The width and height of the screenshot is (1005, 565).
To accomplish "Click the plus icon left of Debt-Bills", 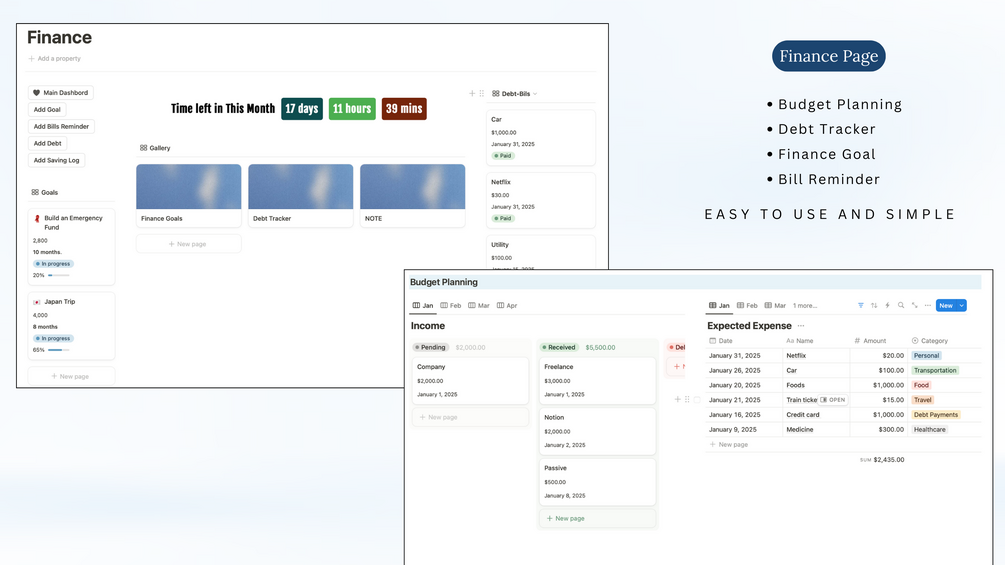I will pyautogui.click(x=472, y=94).
